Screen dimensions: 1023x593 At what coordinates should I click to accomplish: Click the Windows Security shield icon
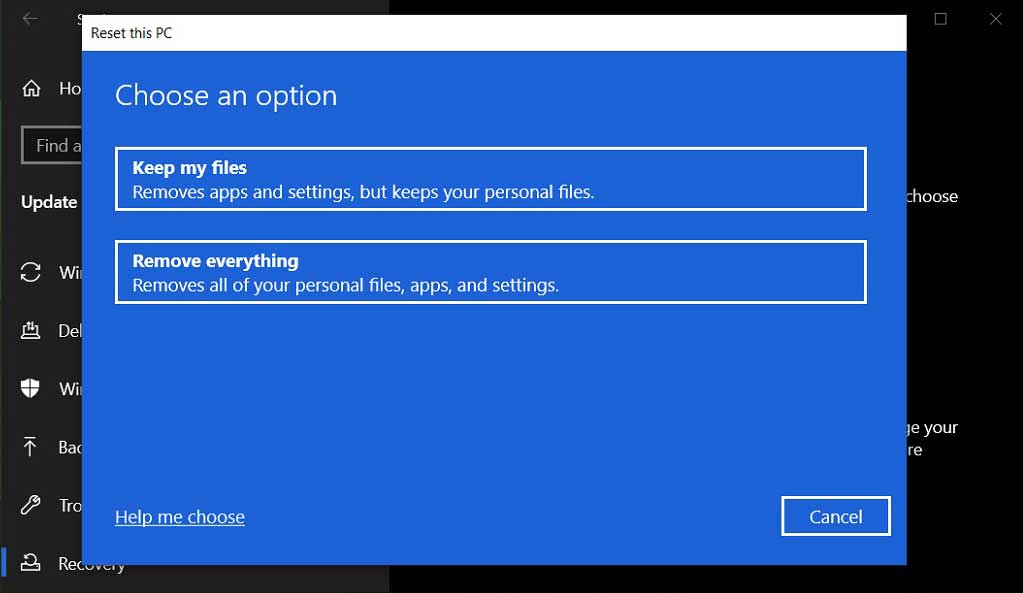tap(31, 388)
